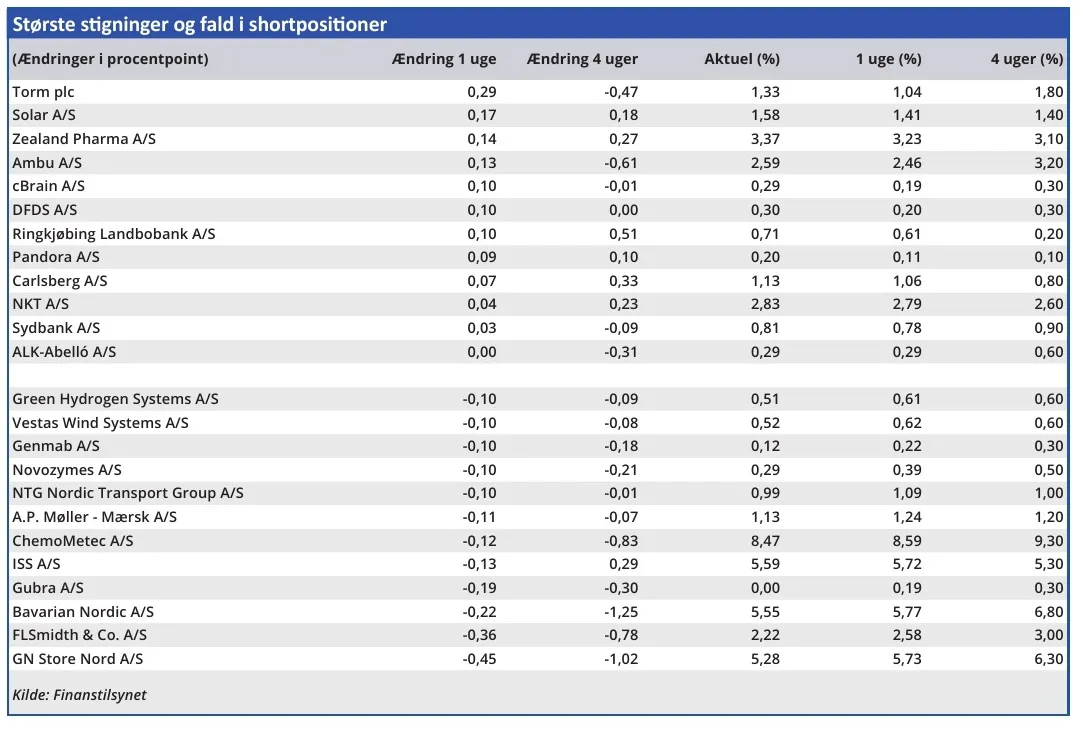Select the Ringkjøbing Landbobank A/S row label
Viewport: 1083px width, 730px height.
click(114, 234)
